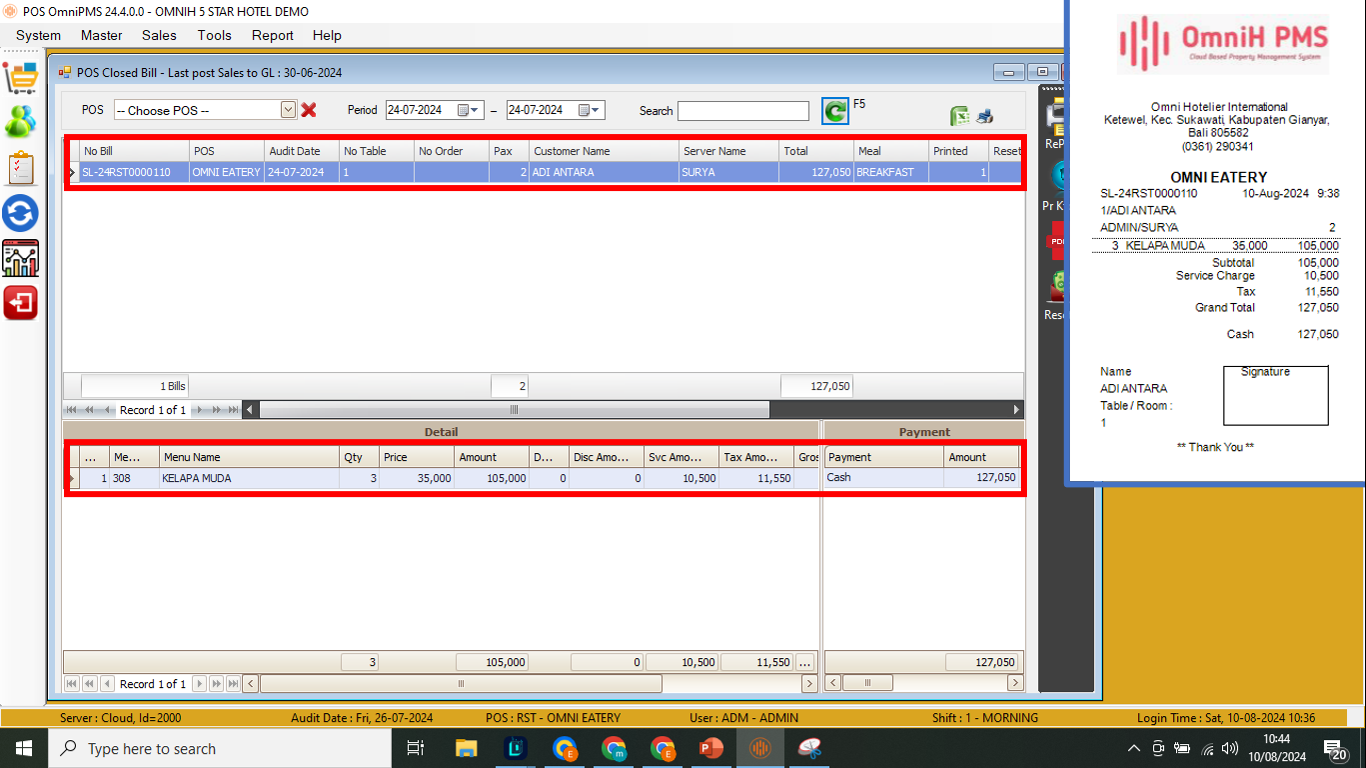Click the Menu Name column header
This screenshot has width=1366, height=768.
(x=250, y=457)
